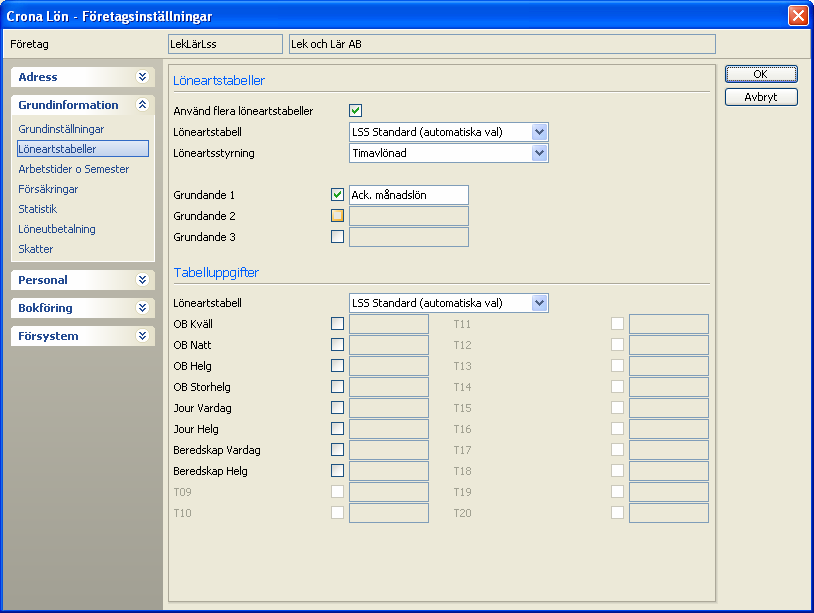Click the Avbryt button
The image size is (814, 613).
click(x=761, y=97)
